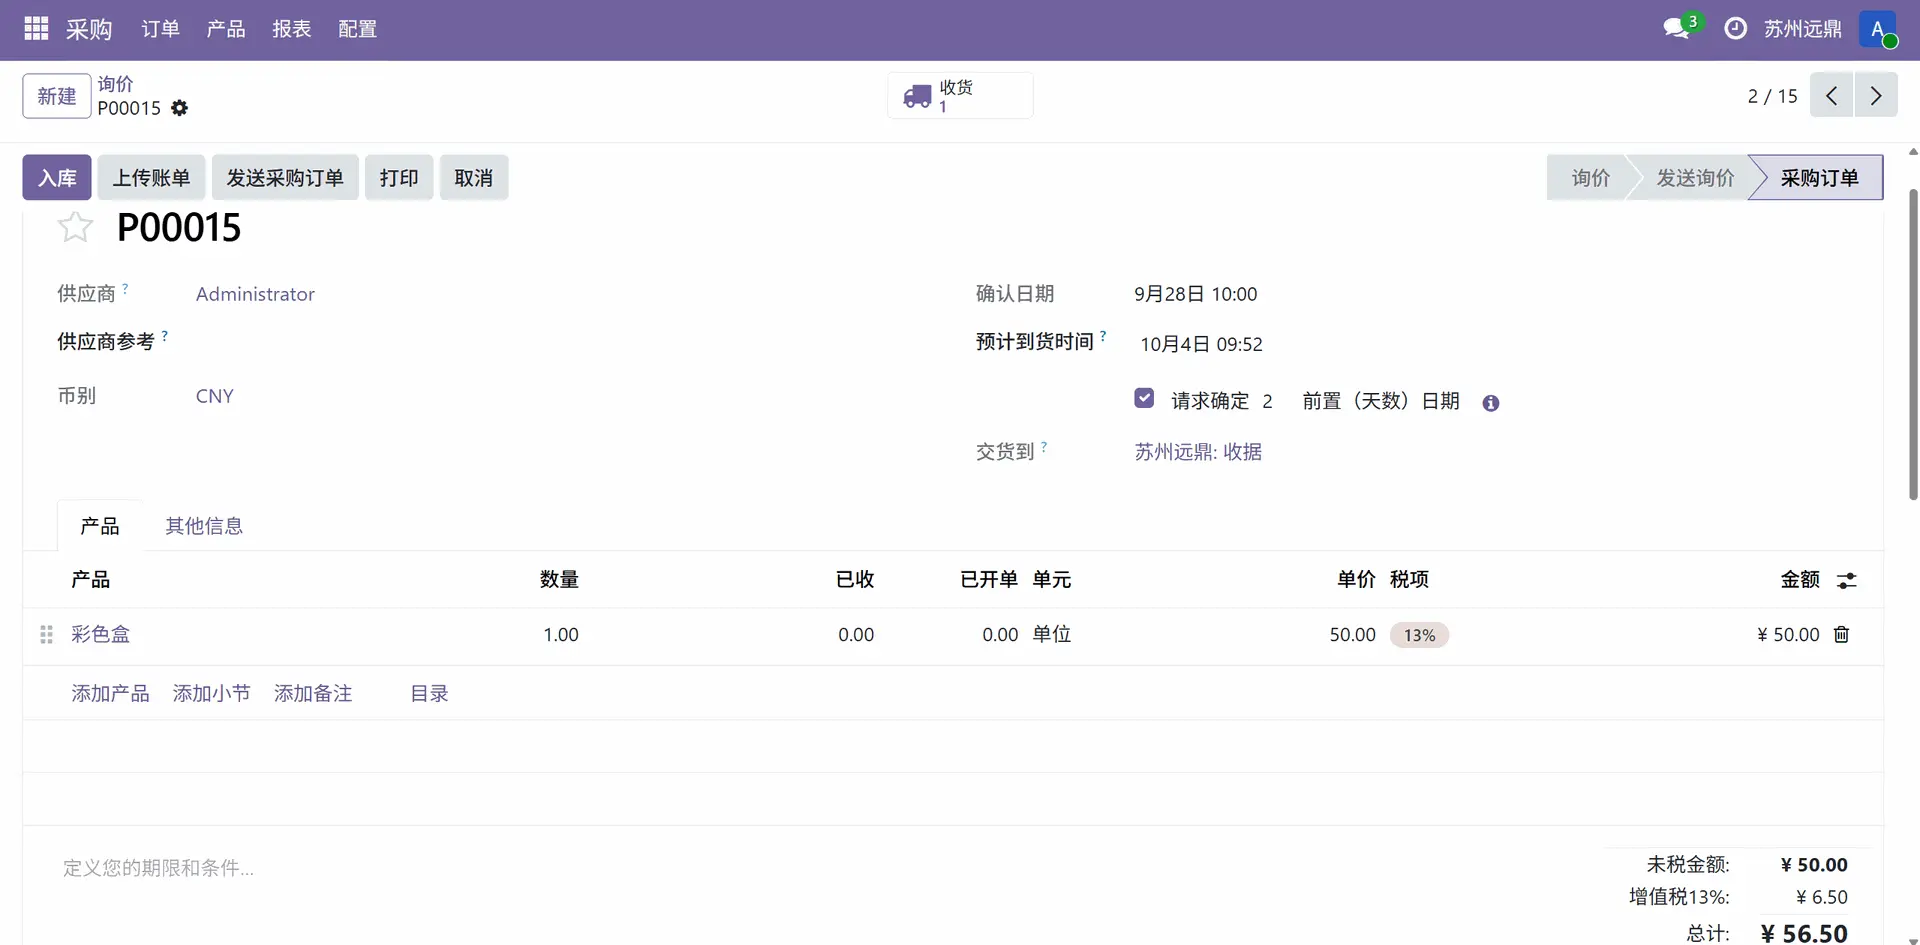Click the clock activities icon
Viewport: 1920px width, 945px height.
point(1736,29)
